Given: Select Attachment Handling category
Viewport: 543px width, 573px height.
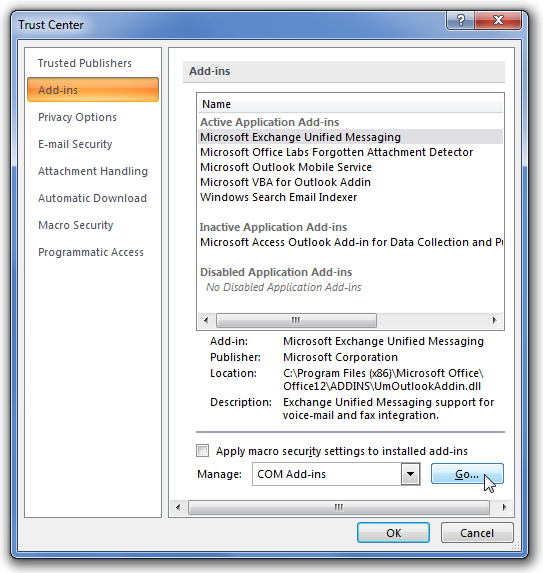Looking at the screenshot, I should (x=93, y=171).
